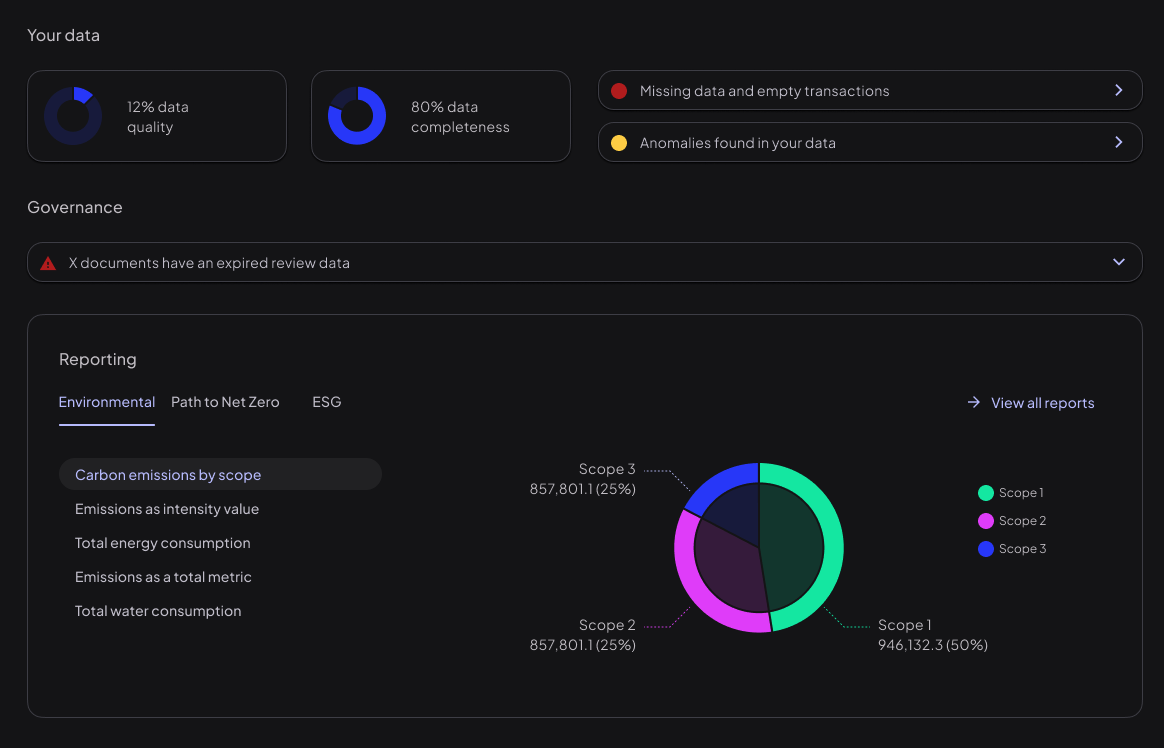Click the red dot on Missing data row
The height and width of the screenshot is (748, 1164).
point(619,91)
